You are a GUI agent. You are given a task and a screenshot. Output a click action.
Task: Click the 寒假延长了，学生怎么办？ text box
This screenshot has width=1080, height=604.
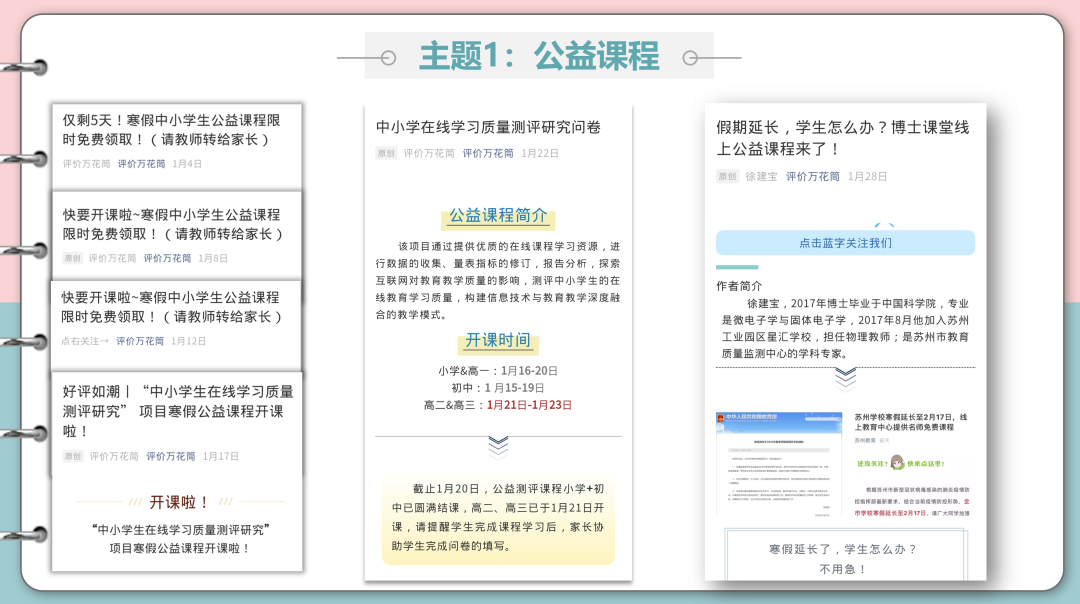point(845,555)
